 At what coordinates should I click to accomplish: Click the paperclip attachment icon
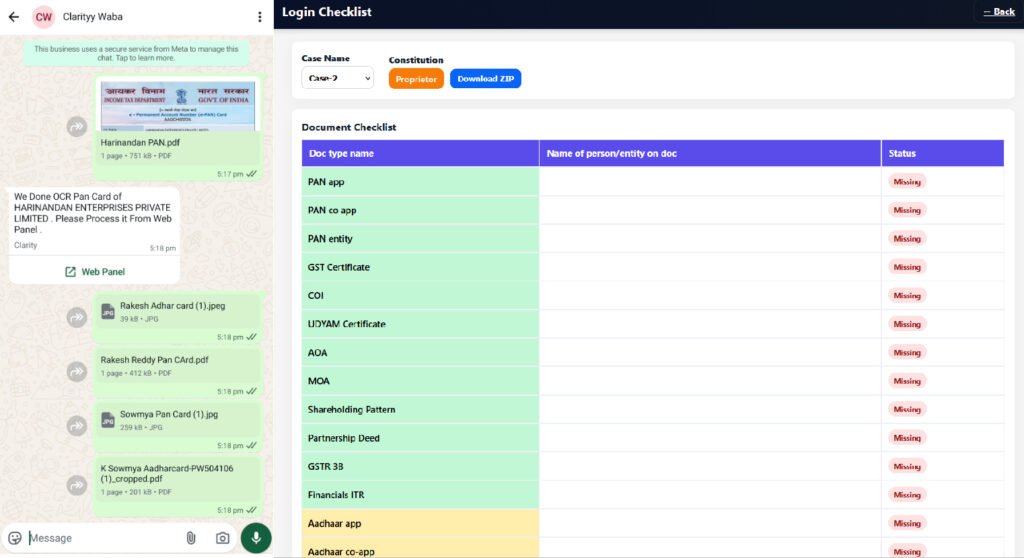click(x=190, y=538)
